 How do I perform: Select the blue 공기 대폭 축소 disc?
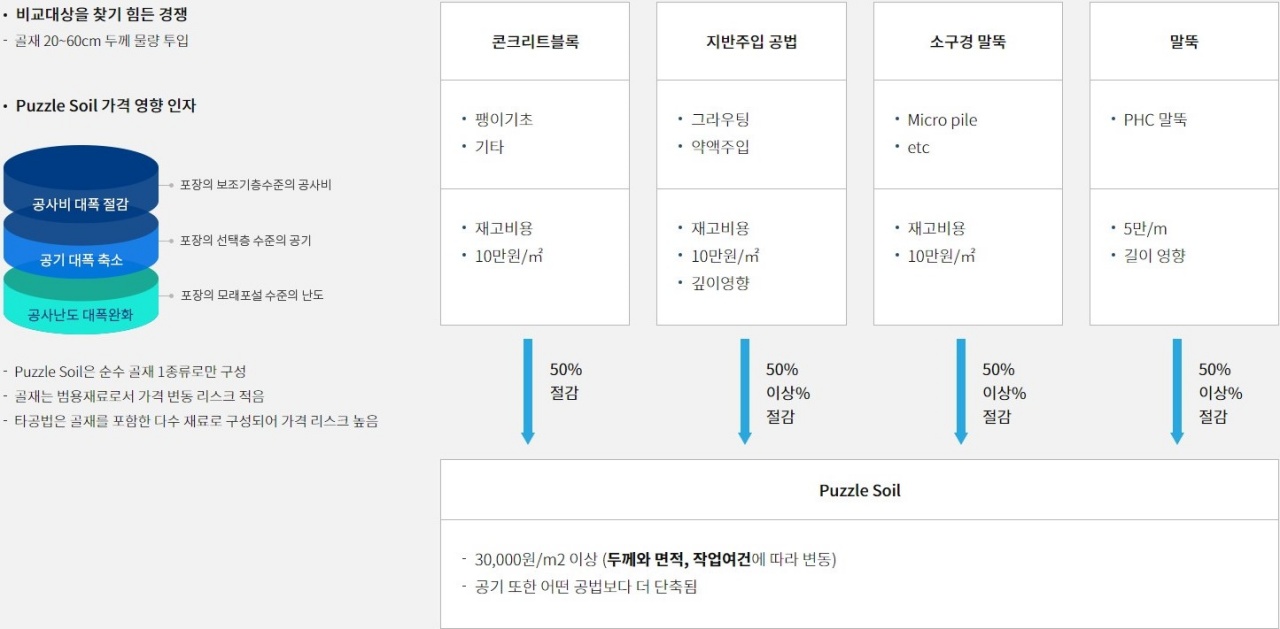point(81,252)
